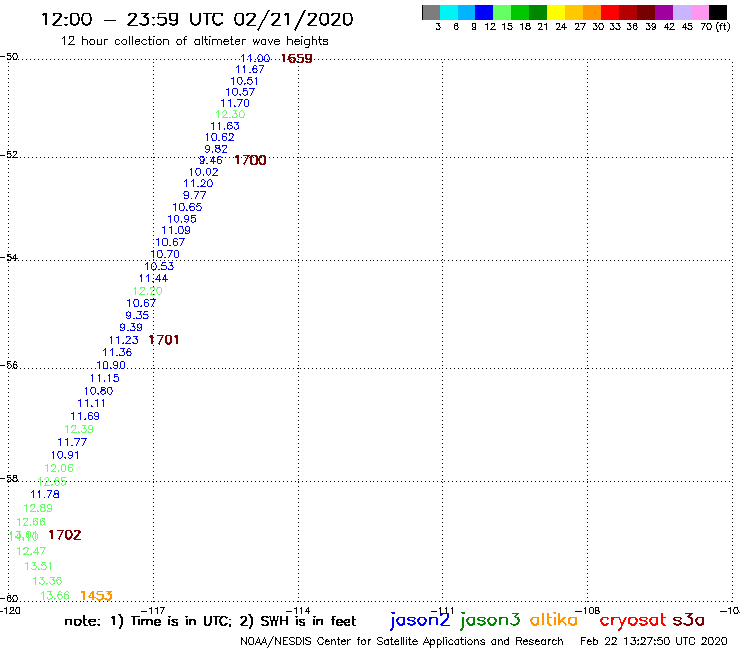Screen dimensions: 740x650
Task: Click the green wave height value 12.89
Action: point(38,509)
